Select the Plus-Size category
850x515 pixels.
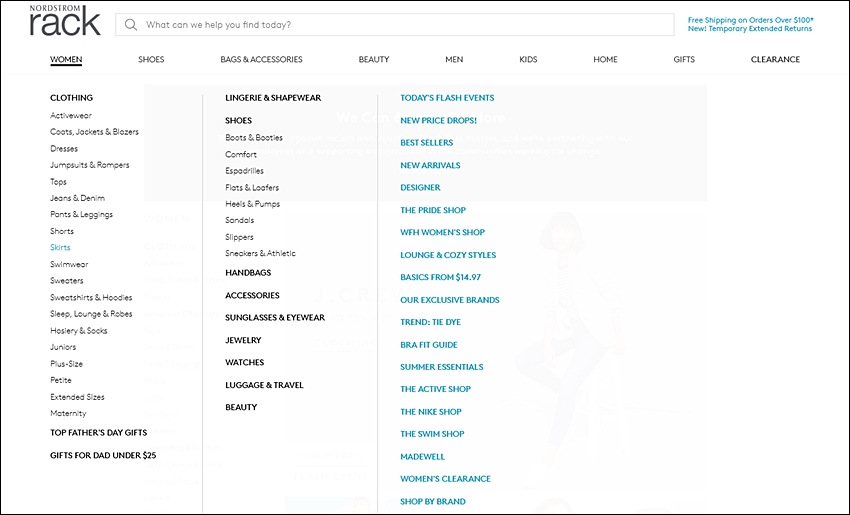pyautogui.click(x=66, y=364)
